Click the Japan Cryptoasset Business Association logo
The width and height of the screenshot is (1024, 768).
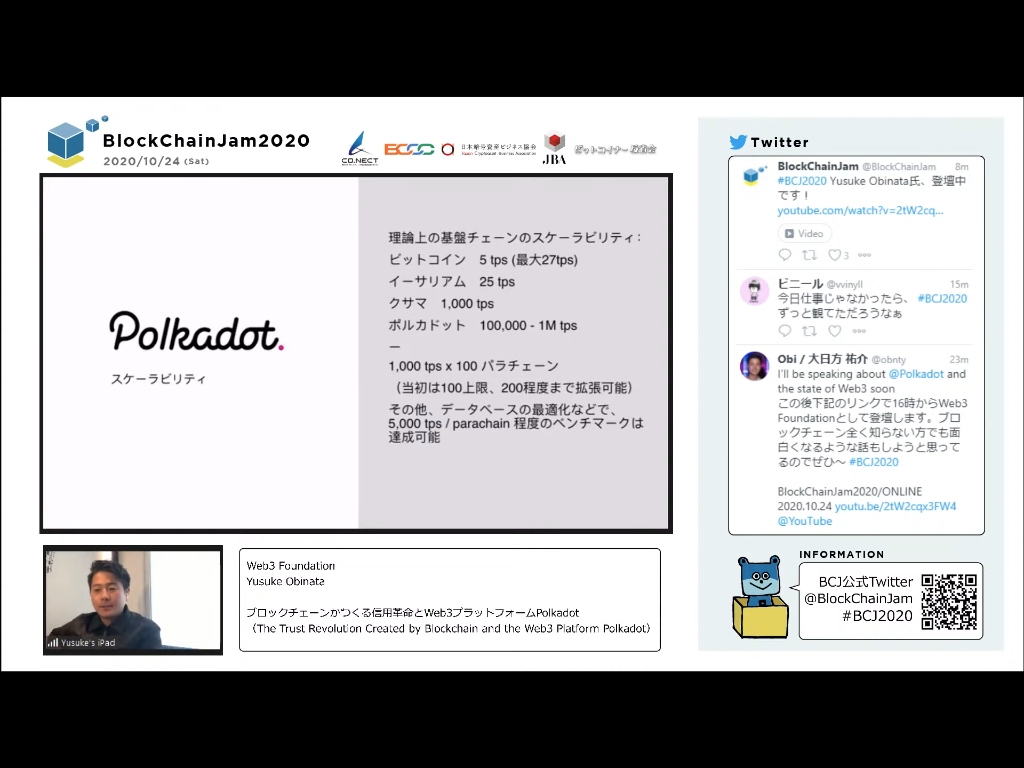490,150
